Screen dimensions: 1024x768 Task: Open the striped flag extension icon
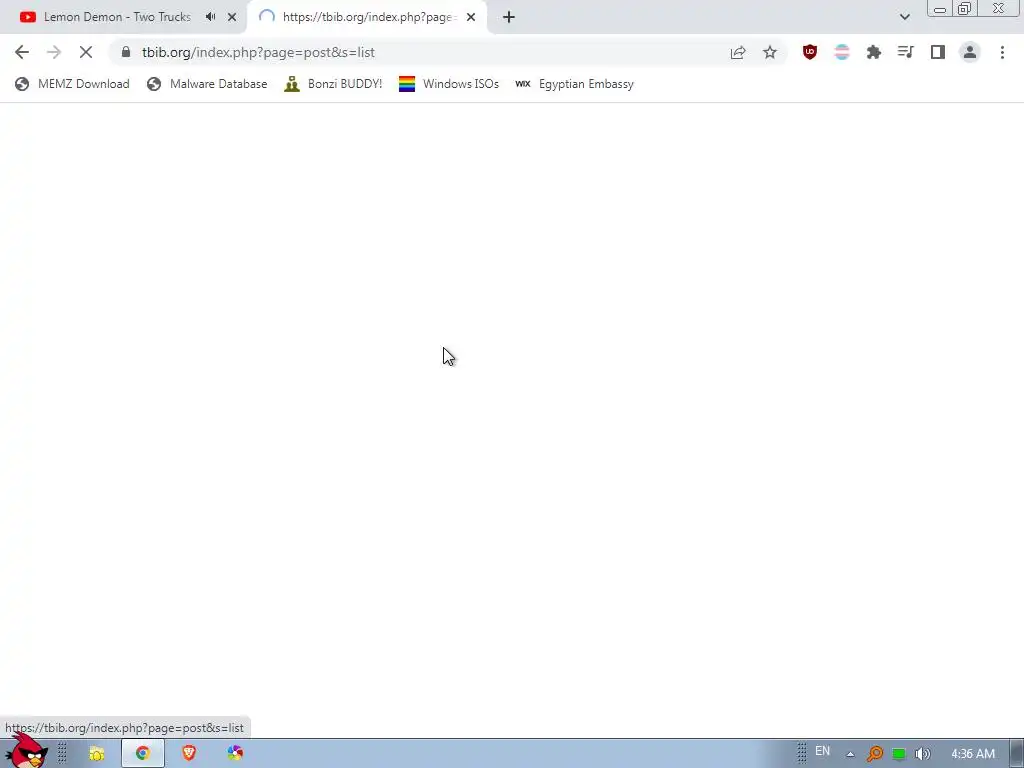[x=842, y=52]
